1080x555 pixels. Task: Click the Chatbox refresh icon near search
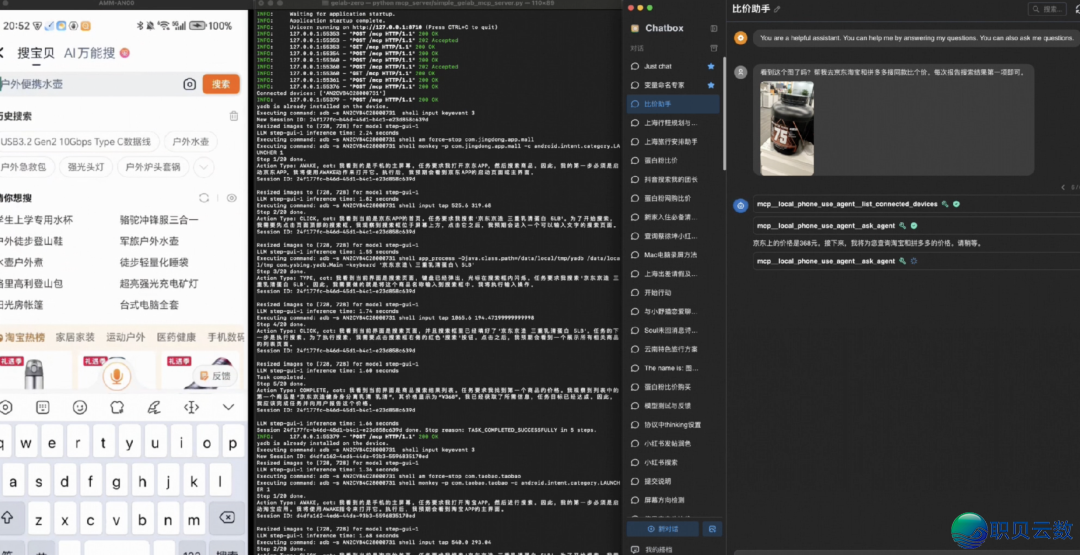(x=1077, y=9)
